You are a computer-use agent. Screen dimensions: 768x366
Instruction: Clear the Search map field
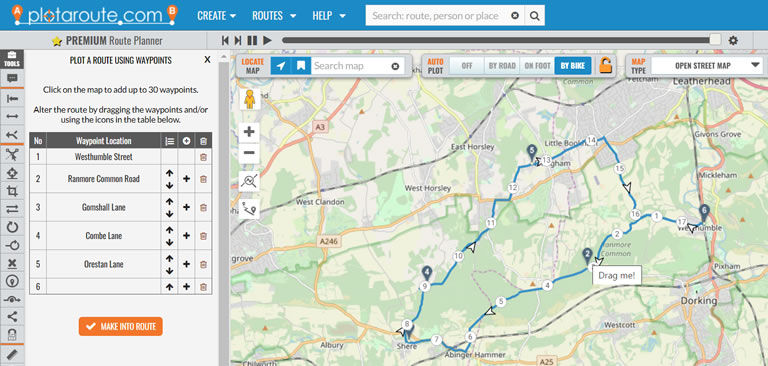395,66
